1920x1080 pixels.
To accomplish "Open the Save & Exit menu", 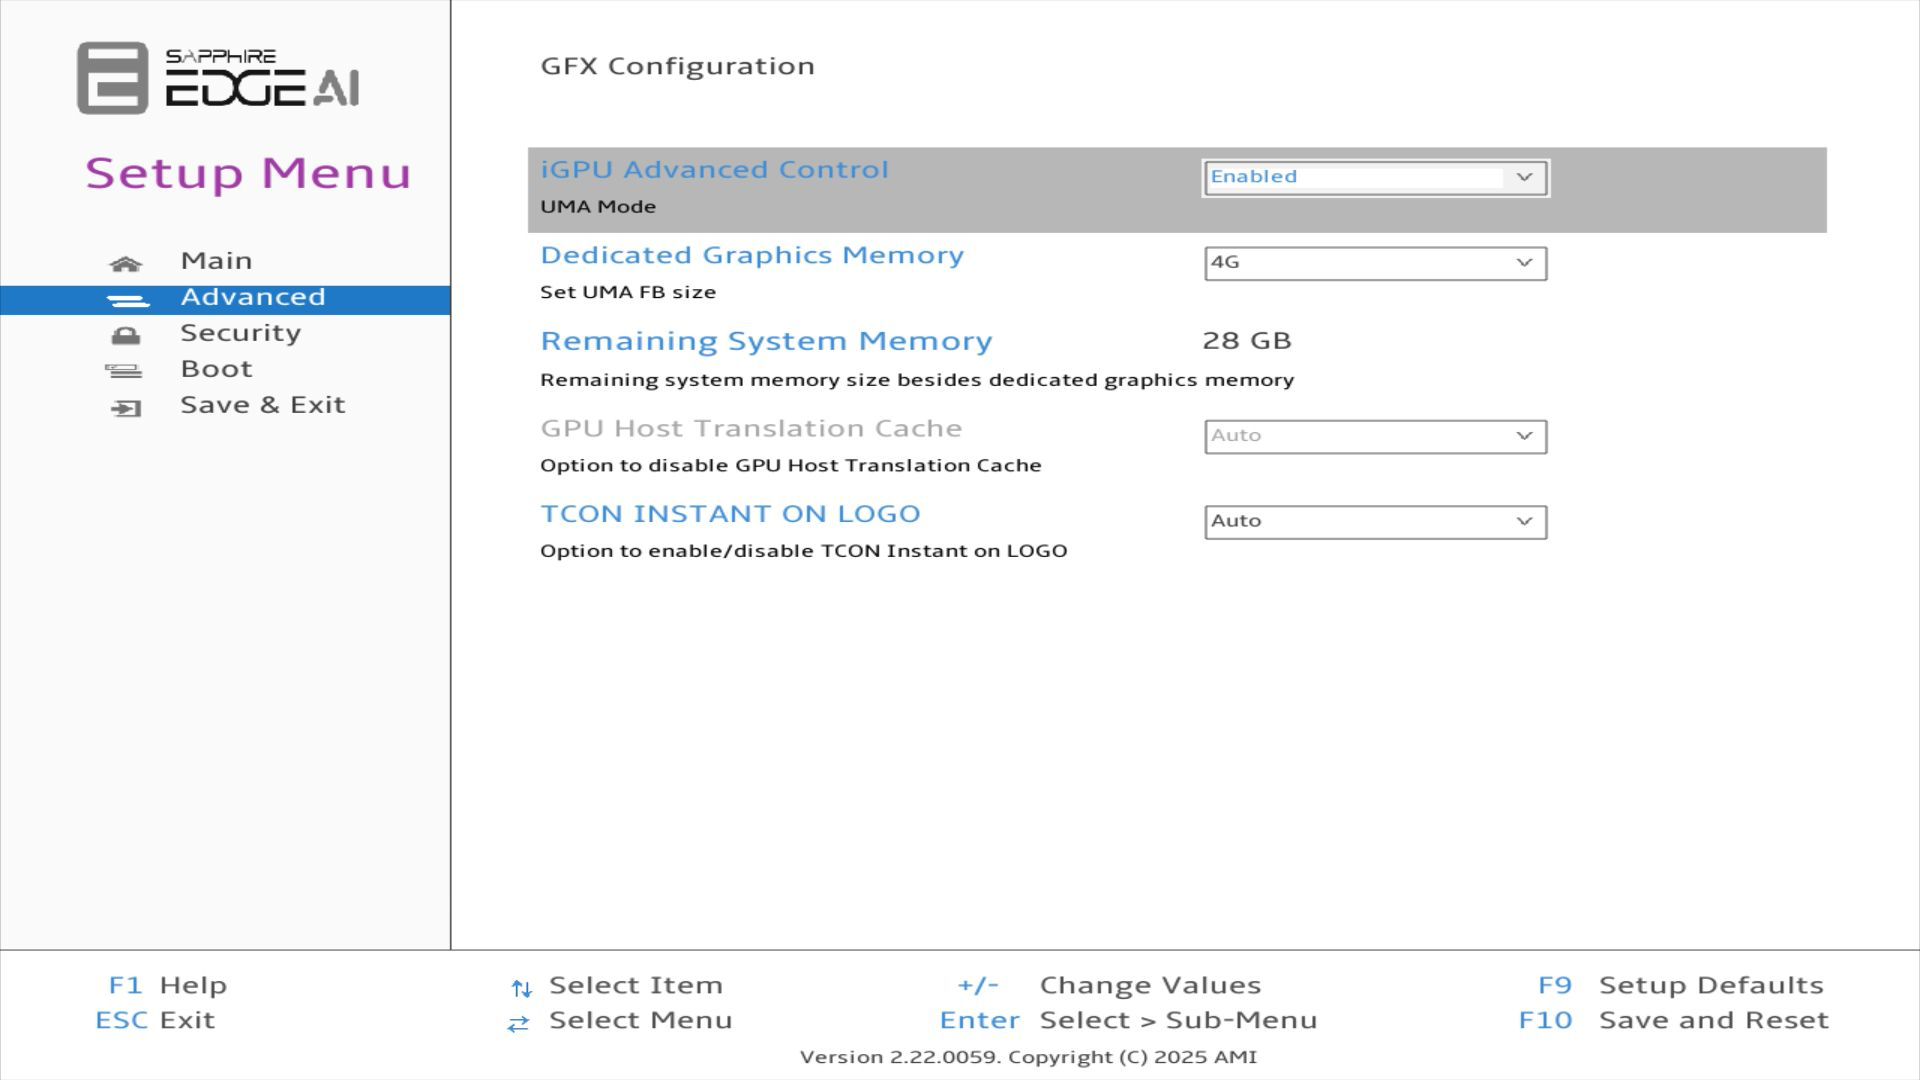I will coord(262,405).
